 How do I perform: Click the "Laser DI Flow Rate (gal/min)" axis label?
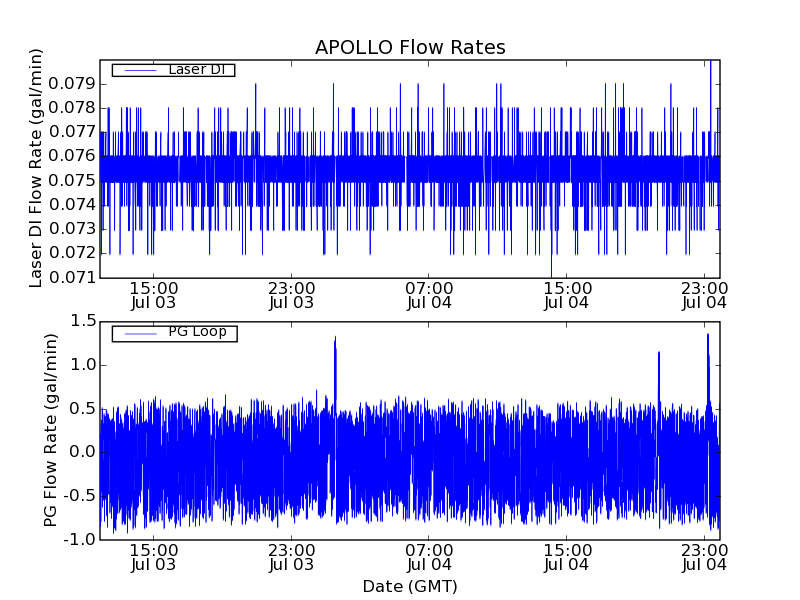click(x=35, y=168)
